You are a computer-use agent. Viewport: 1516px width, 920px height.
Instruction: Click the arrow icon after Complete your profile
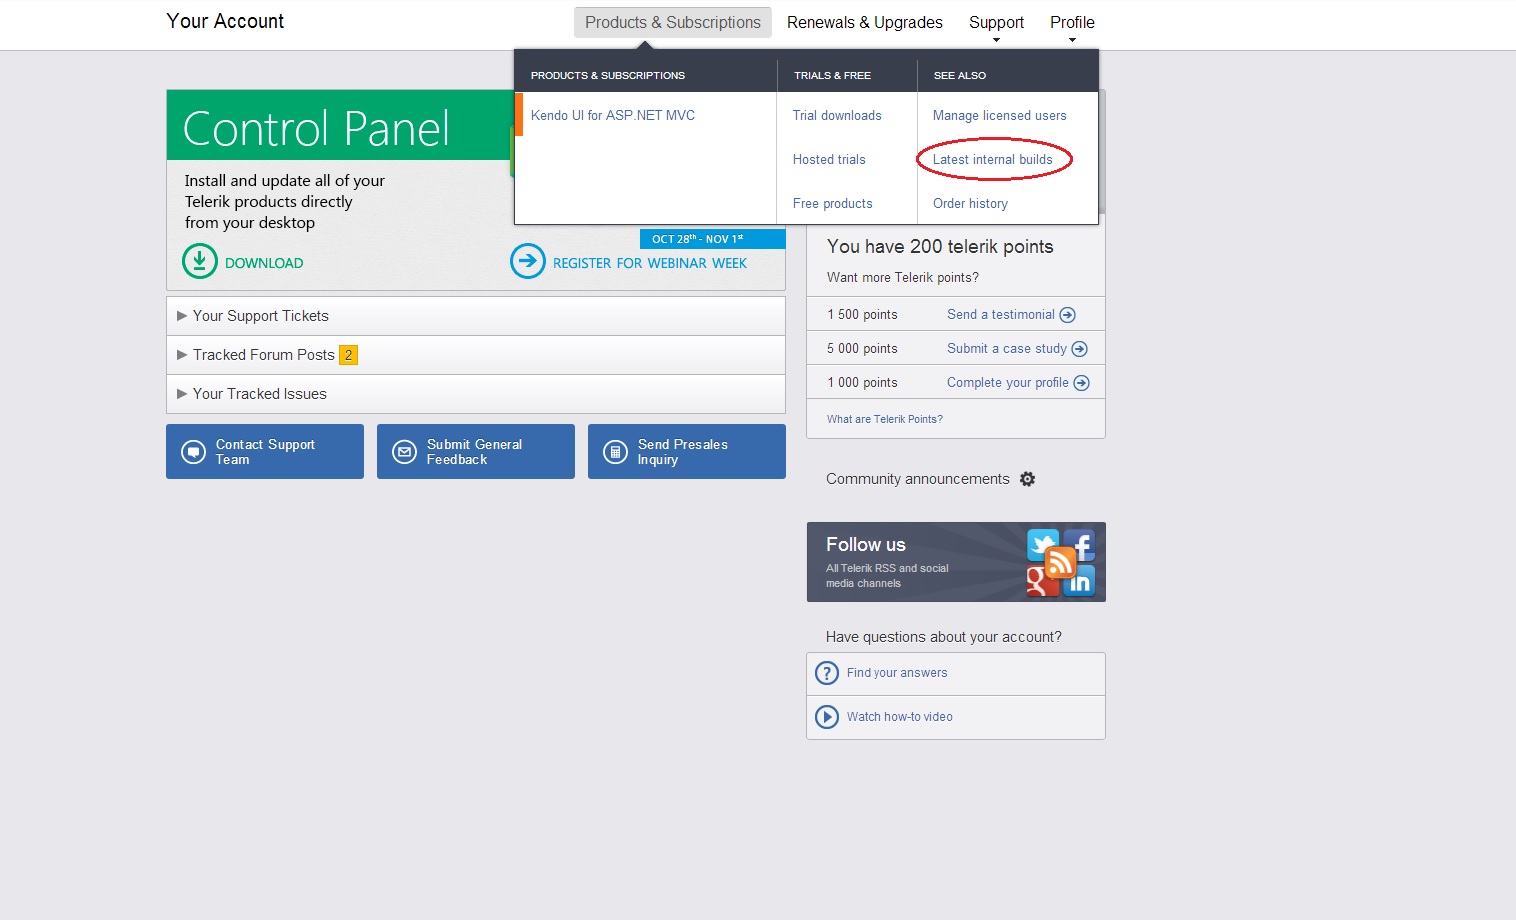[1081, 383]
